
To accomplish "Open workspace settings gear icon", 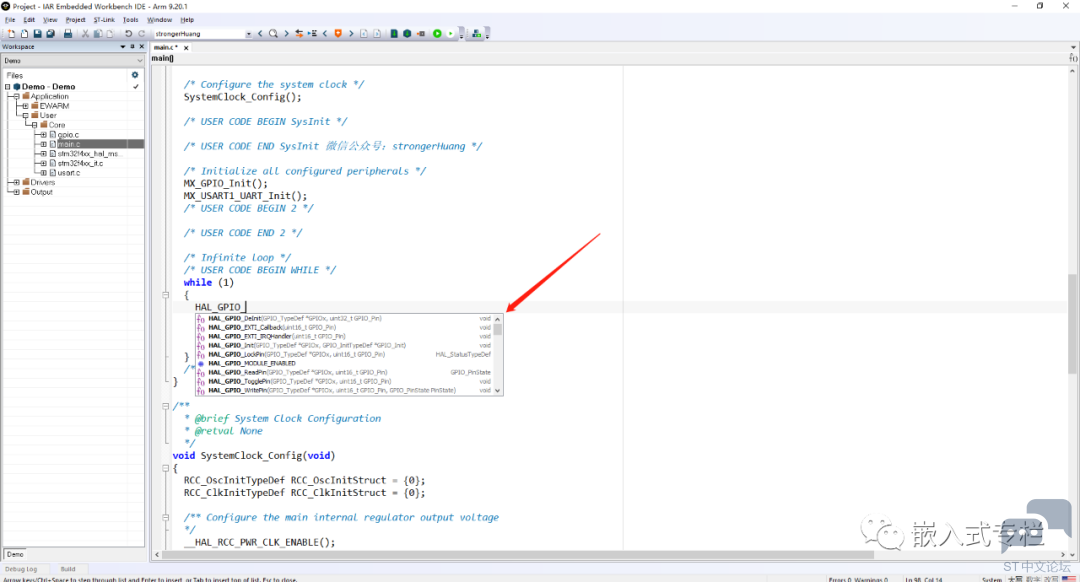I will click(x=135, y=75).
